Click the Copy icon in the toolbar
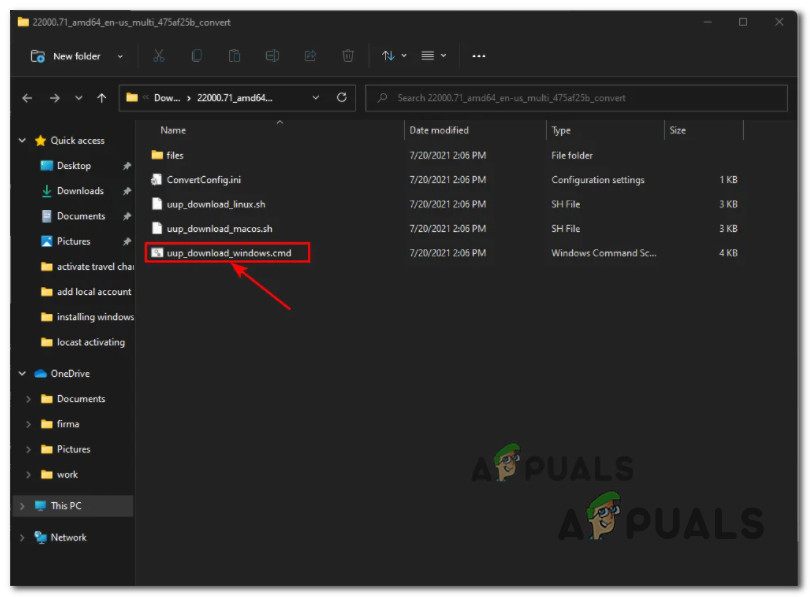Screen dimensions: 810x597 pyautogui.click(x=196, y=56)
